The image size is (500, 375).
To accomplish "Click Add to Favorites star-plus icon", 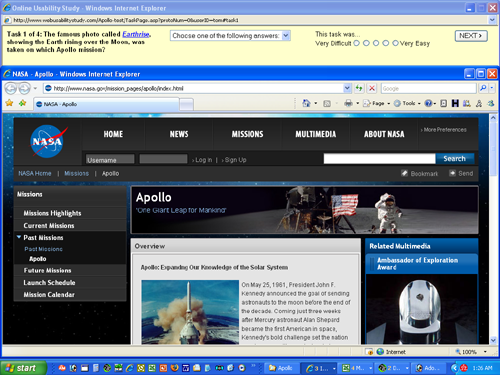I will pos(23,103).
